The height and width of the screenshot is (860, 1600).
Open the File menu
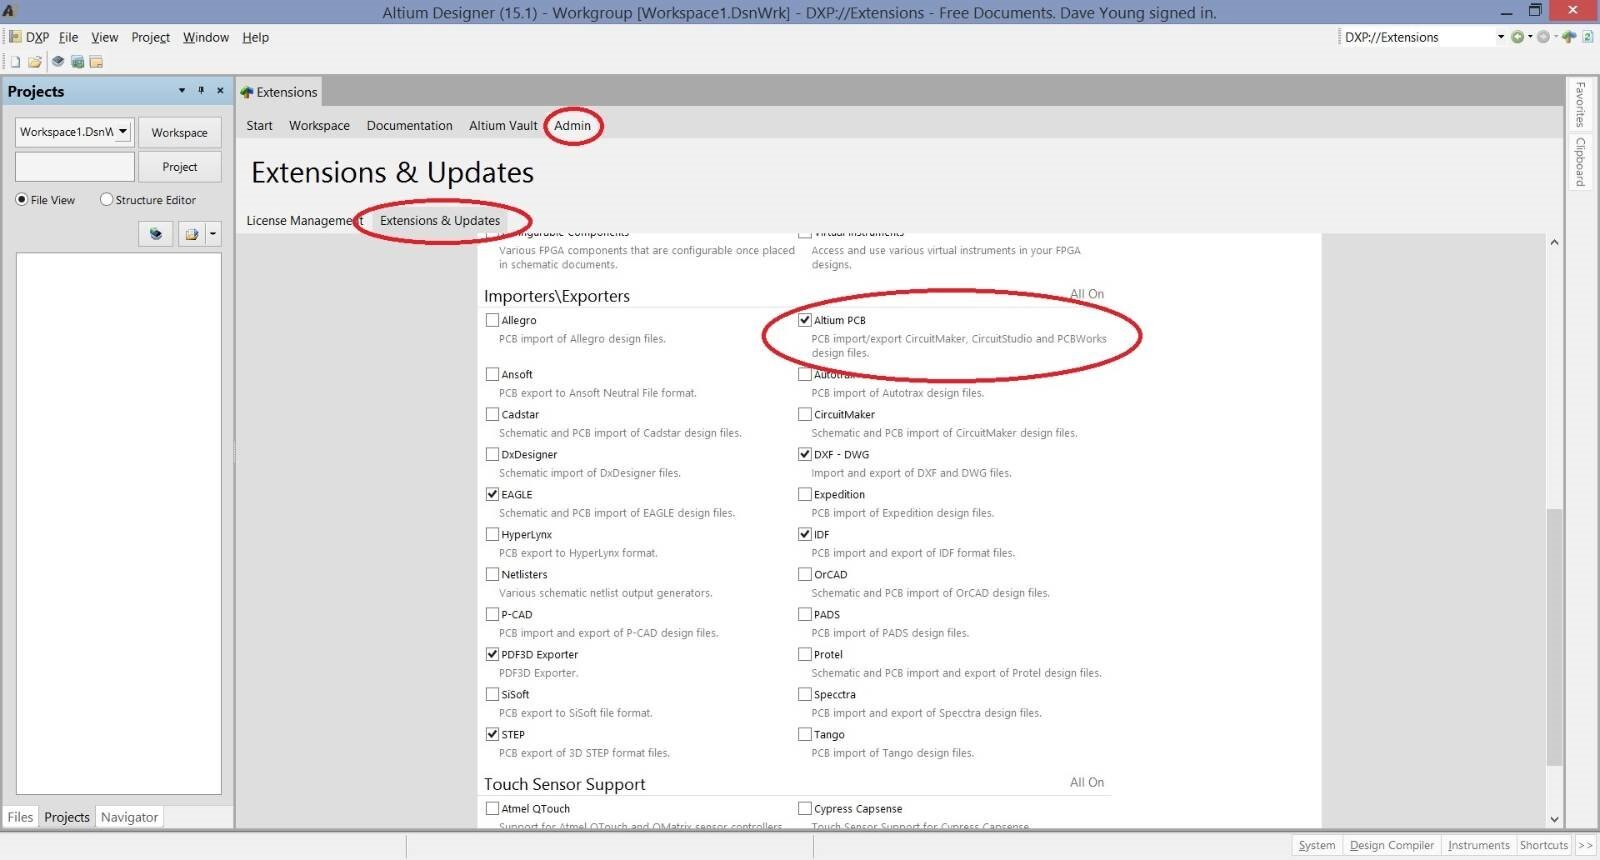[68, 37]
